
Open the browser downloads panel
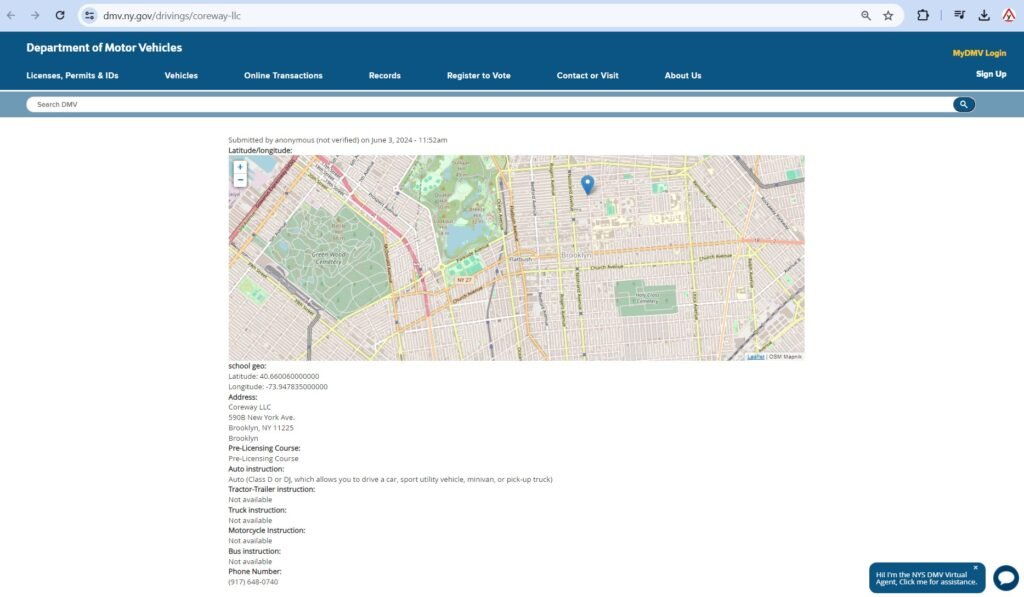pyautogui.click(x=984, y=16)
